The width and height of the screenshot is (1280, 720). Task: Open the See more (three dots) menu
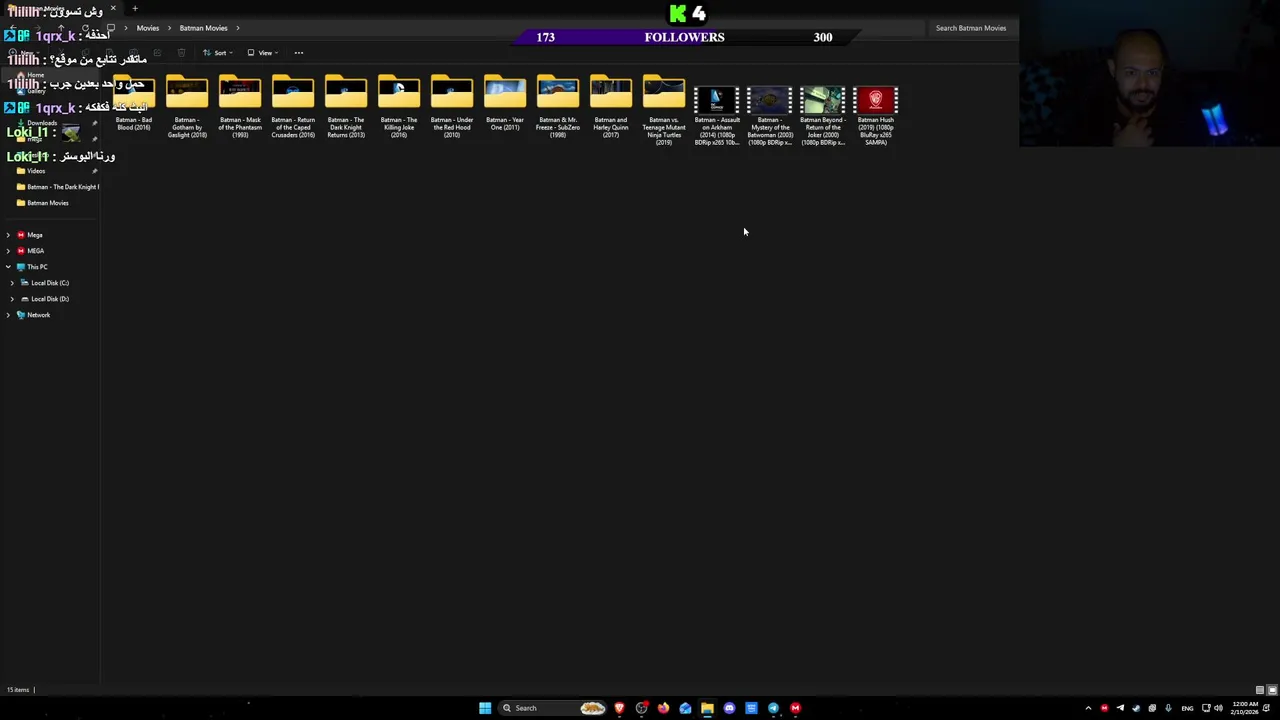pos(298,53)
